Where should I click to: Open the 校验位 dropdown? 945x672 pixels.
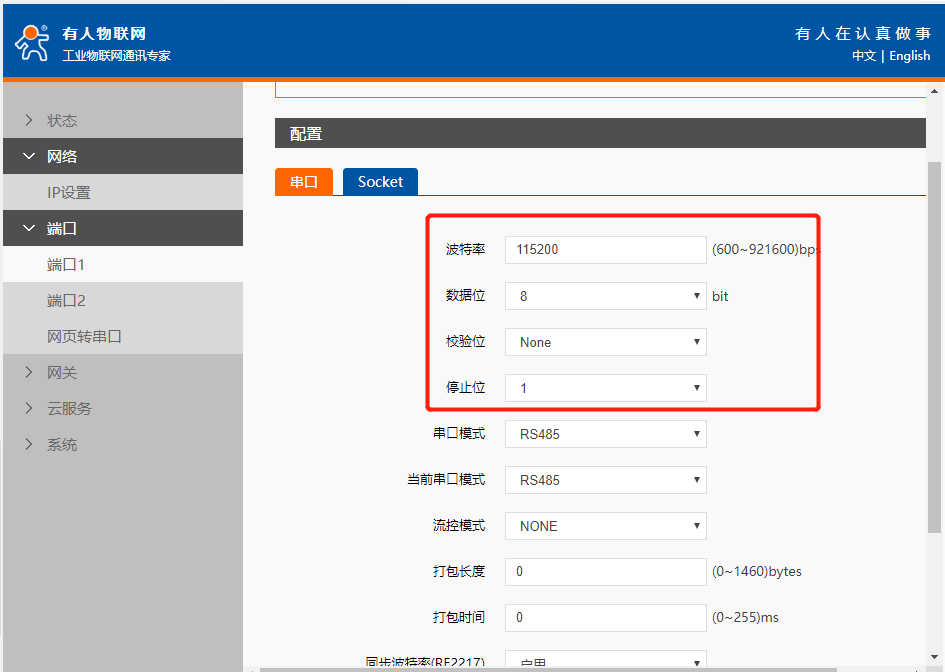pos(605,342)
